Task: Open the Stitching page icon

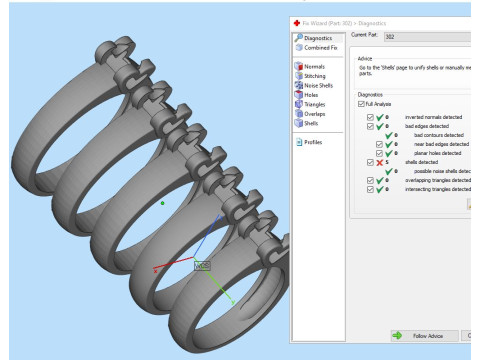Action: pos(299,76)
